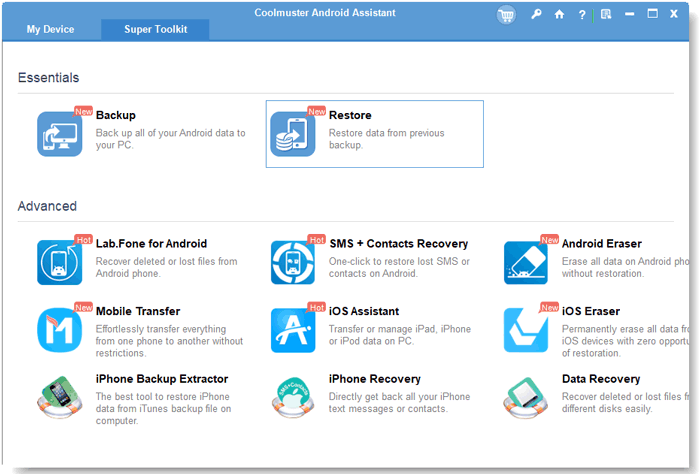Open the Backup tool icon

(x=59, y=134)
